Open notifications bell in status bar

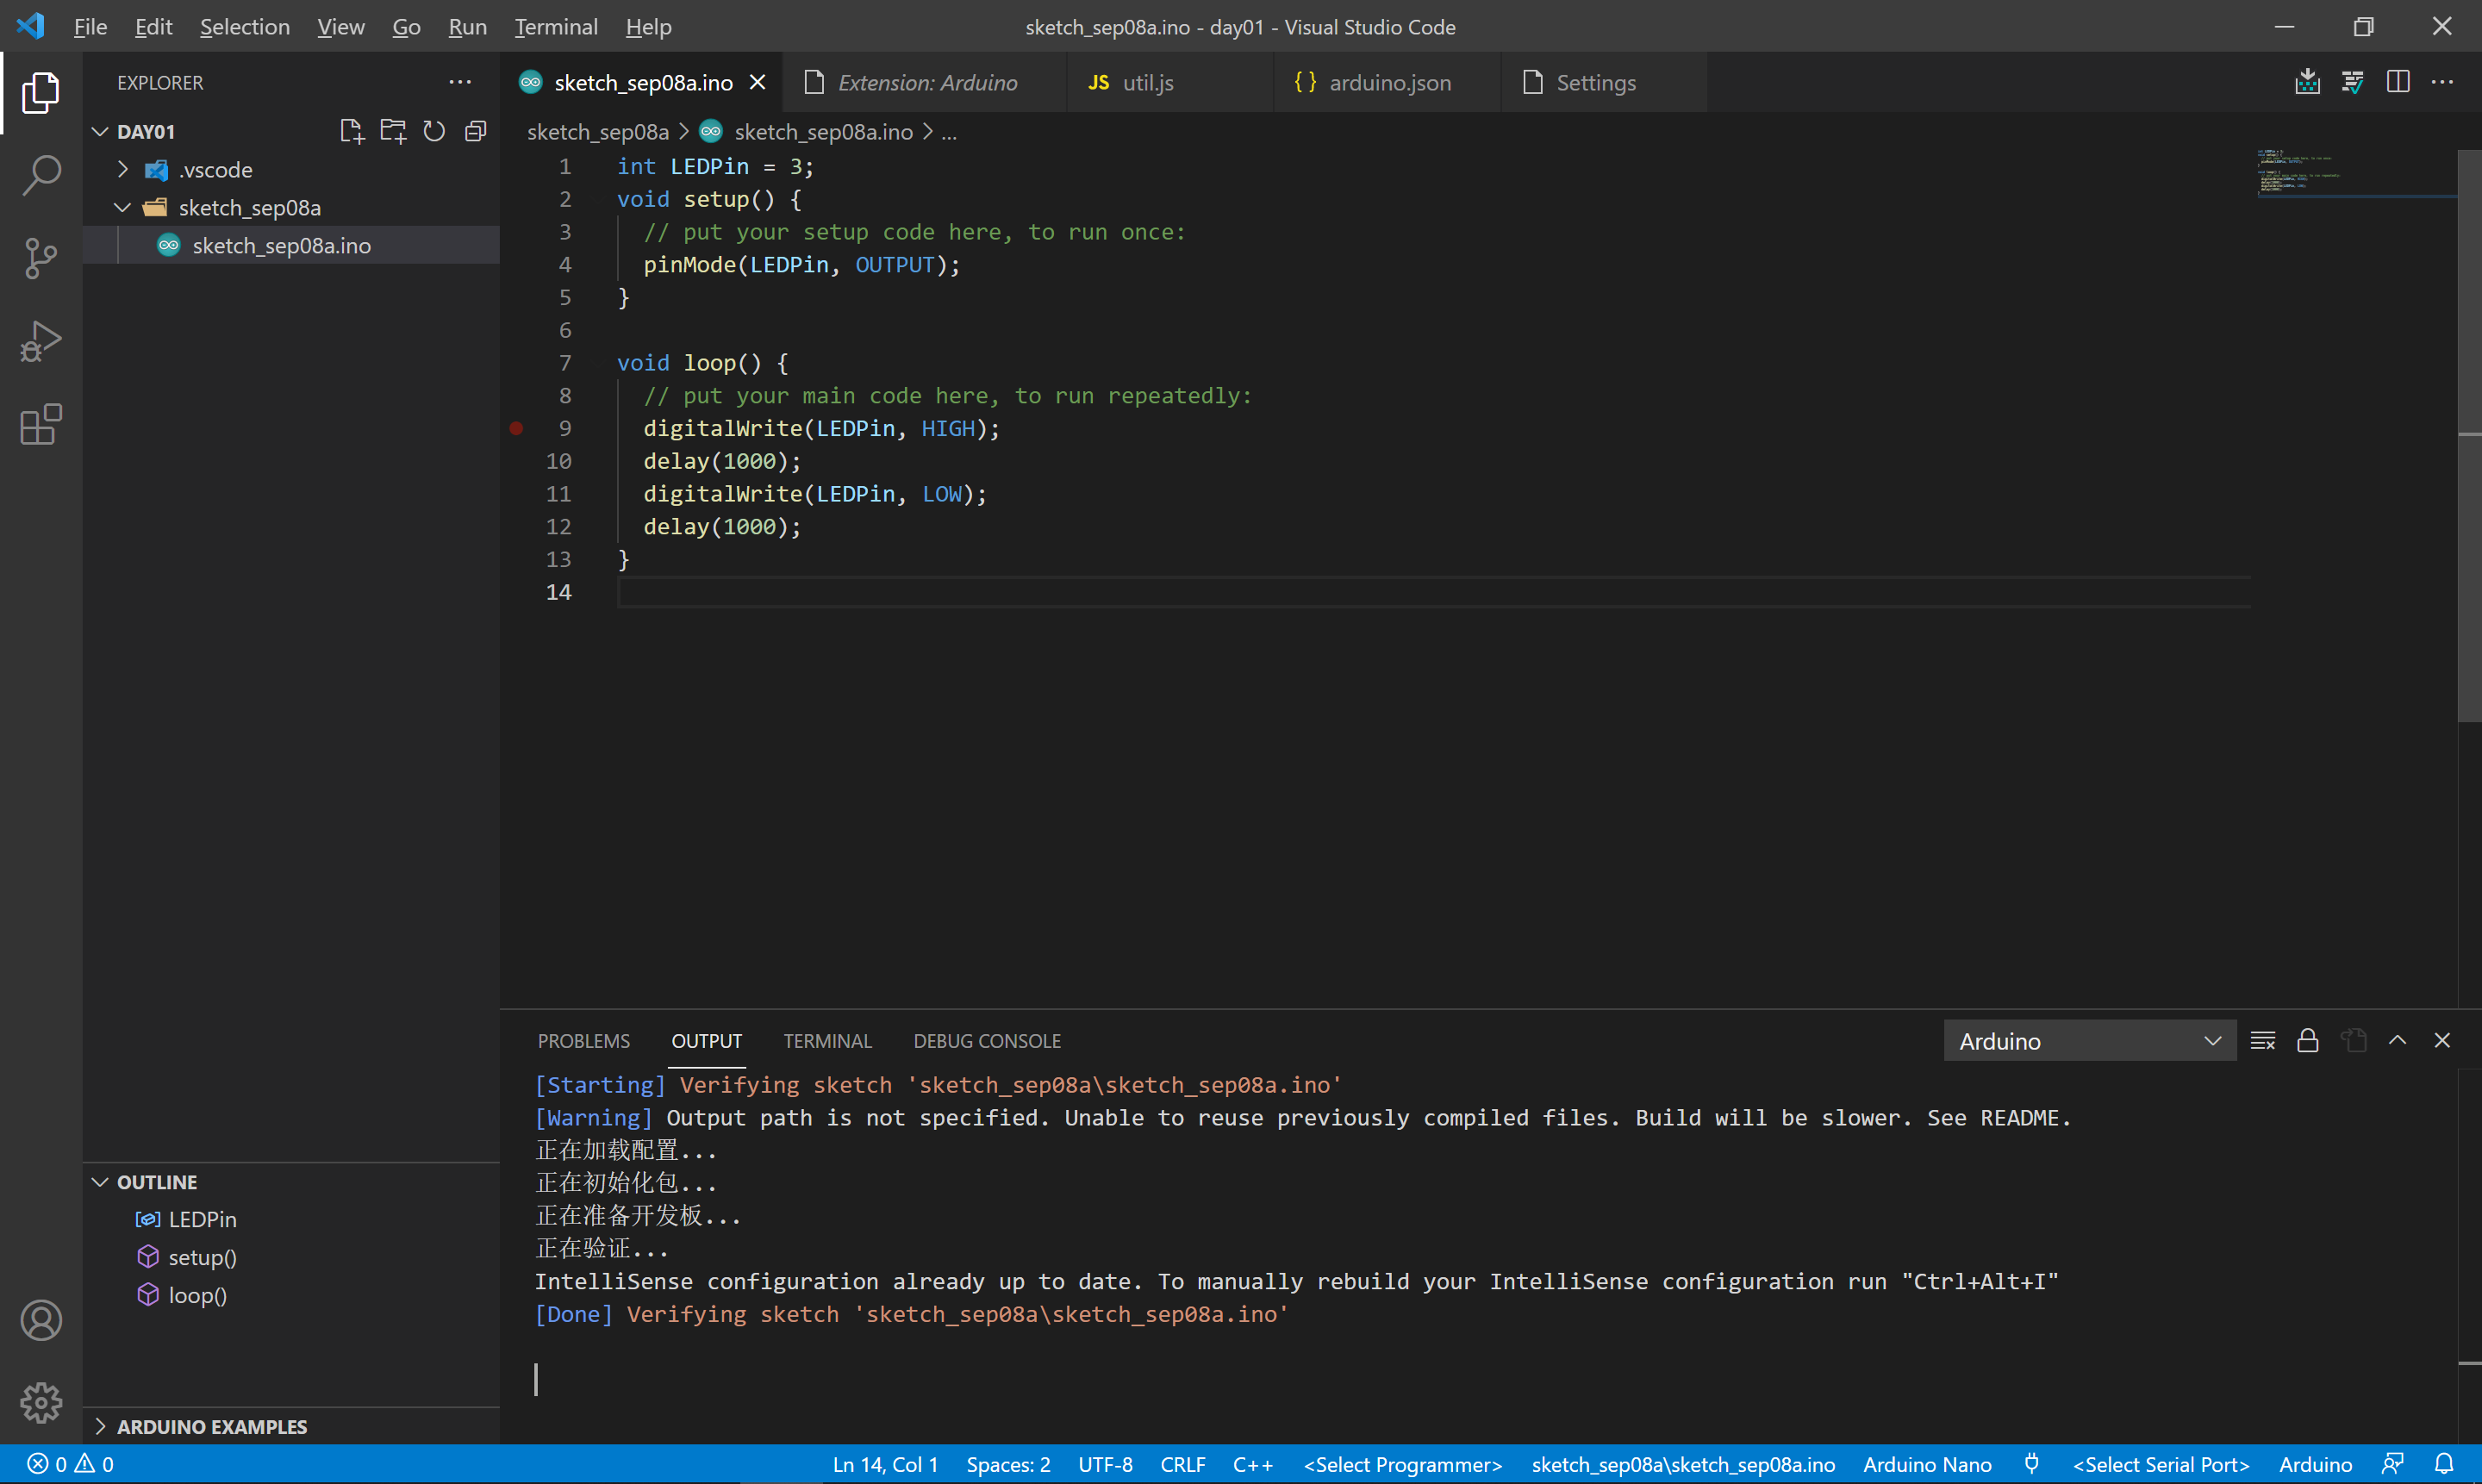coord(2444,1464)
